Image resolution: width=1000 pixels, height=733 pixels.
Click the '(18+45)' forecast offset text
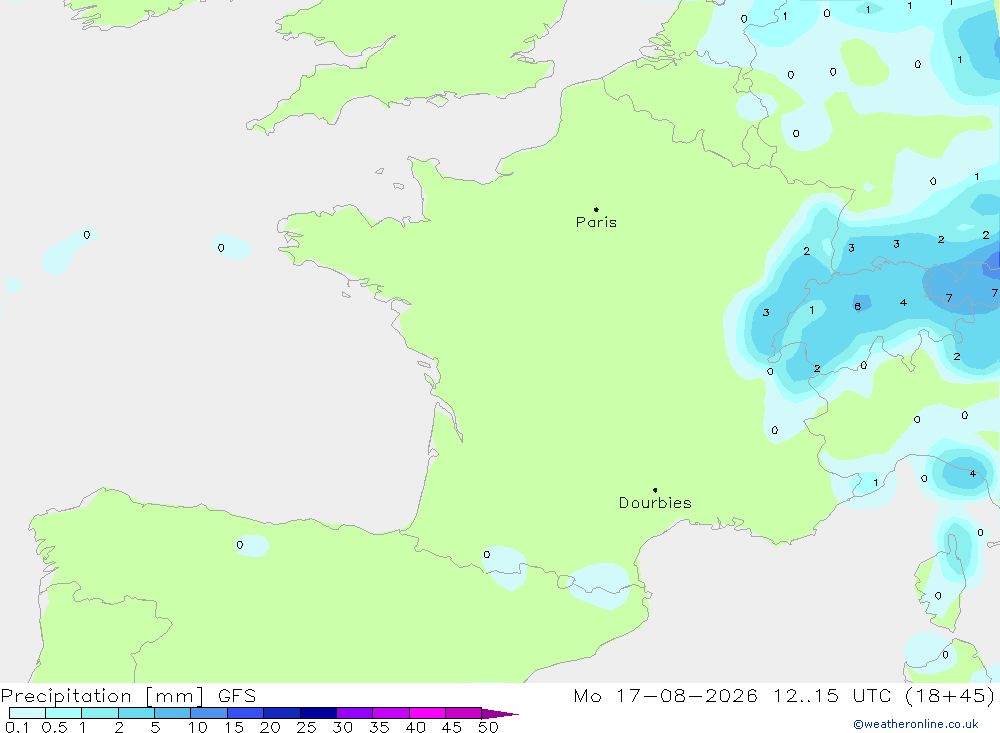[x=950, y=696]
